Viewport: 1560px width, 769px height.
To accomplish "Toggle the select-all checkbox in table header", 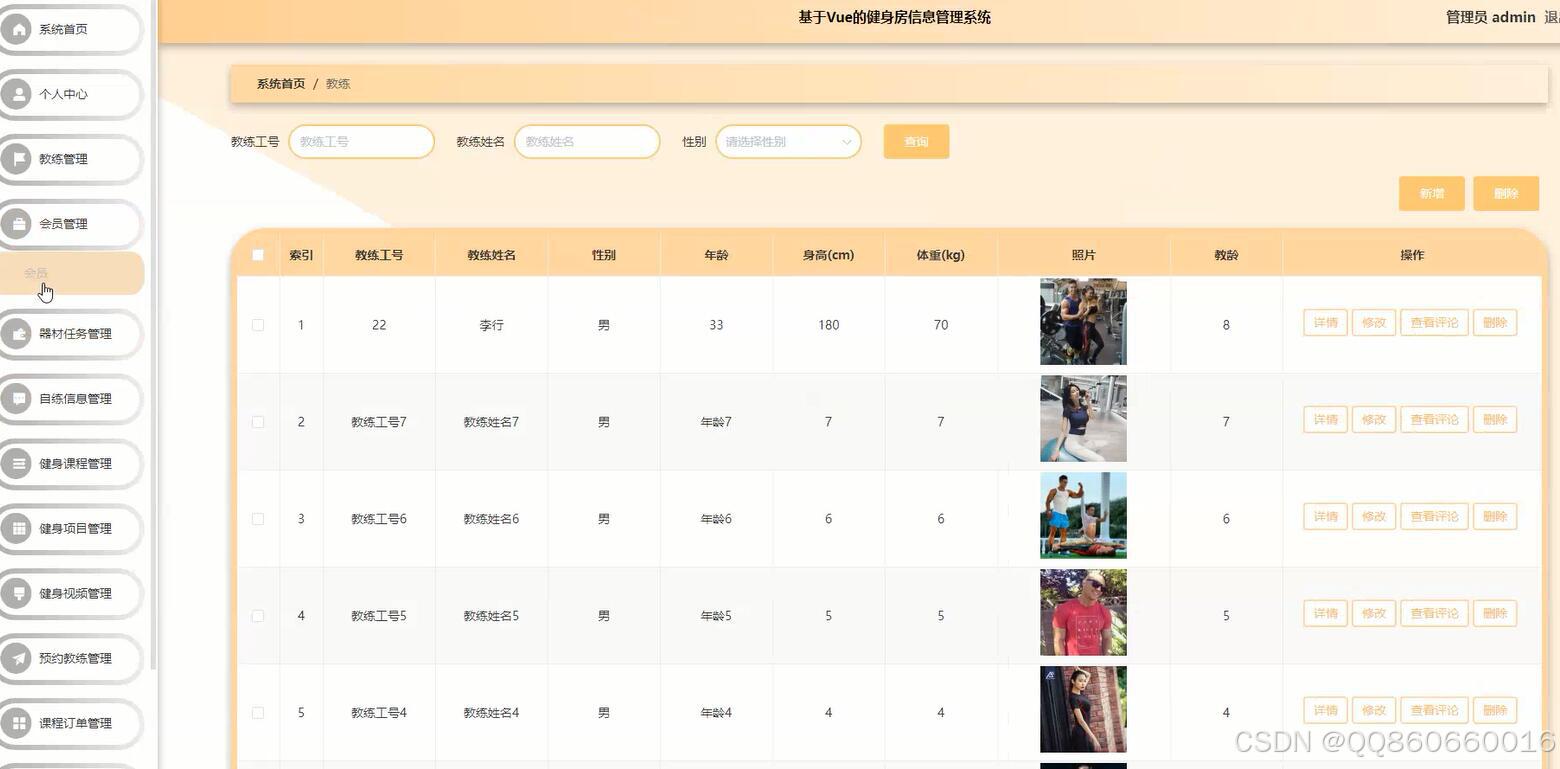I will (x=258, y=255).
